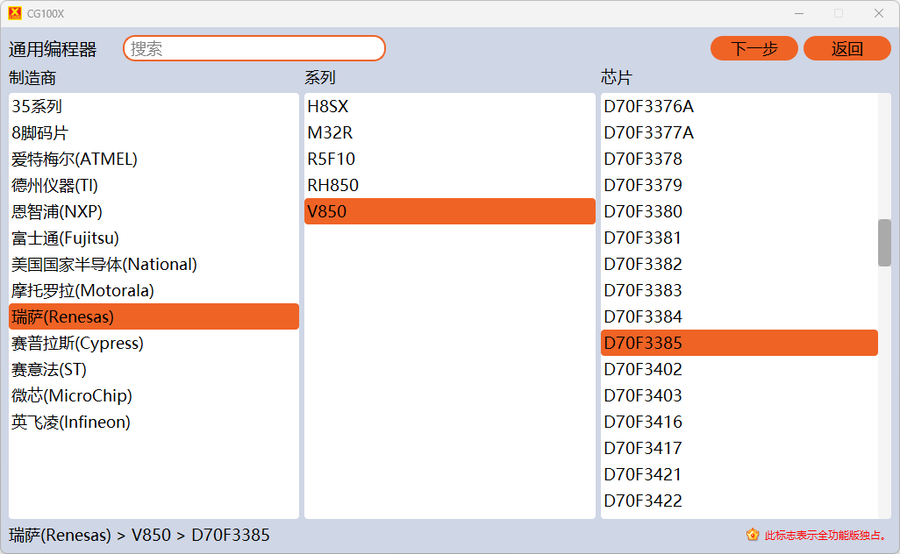Pick 英飞凌(Infineon) in manufacturer list
The image size is (900, 554).
(x=71, y=422)
